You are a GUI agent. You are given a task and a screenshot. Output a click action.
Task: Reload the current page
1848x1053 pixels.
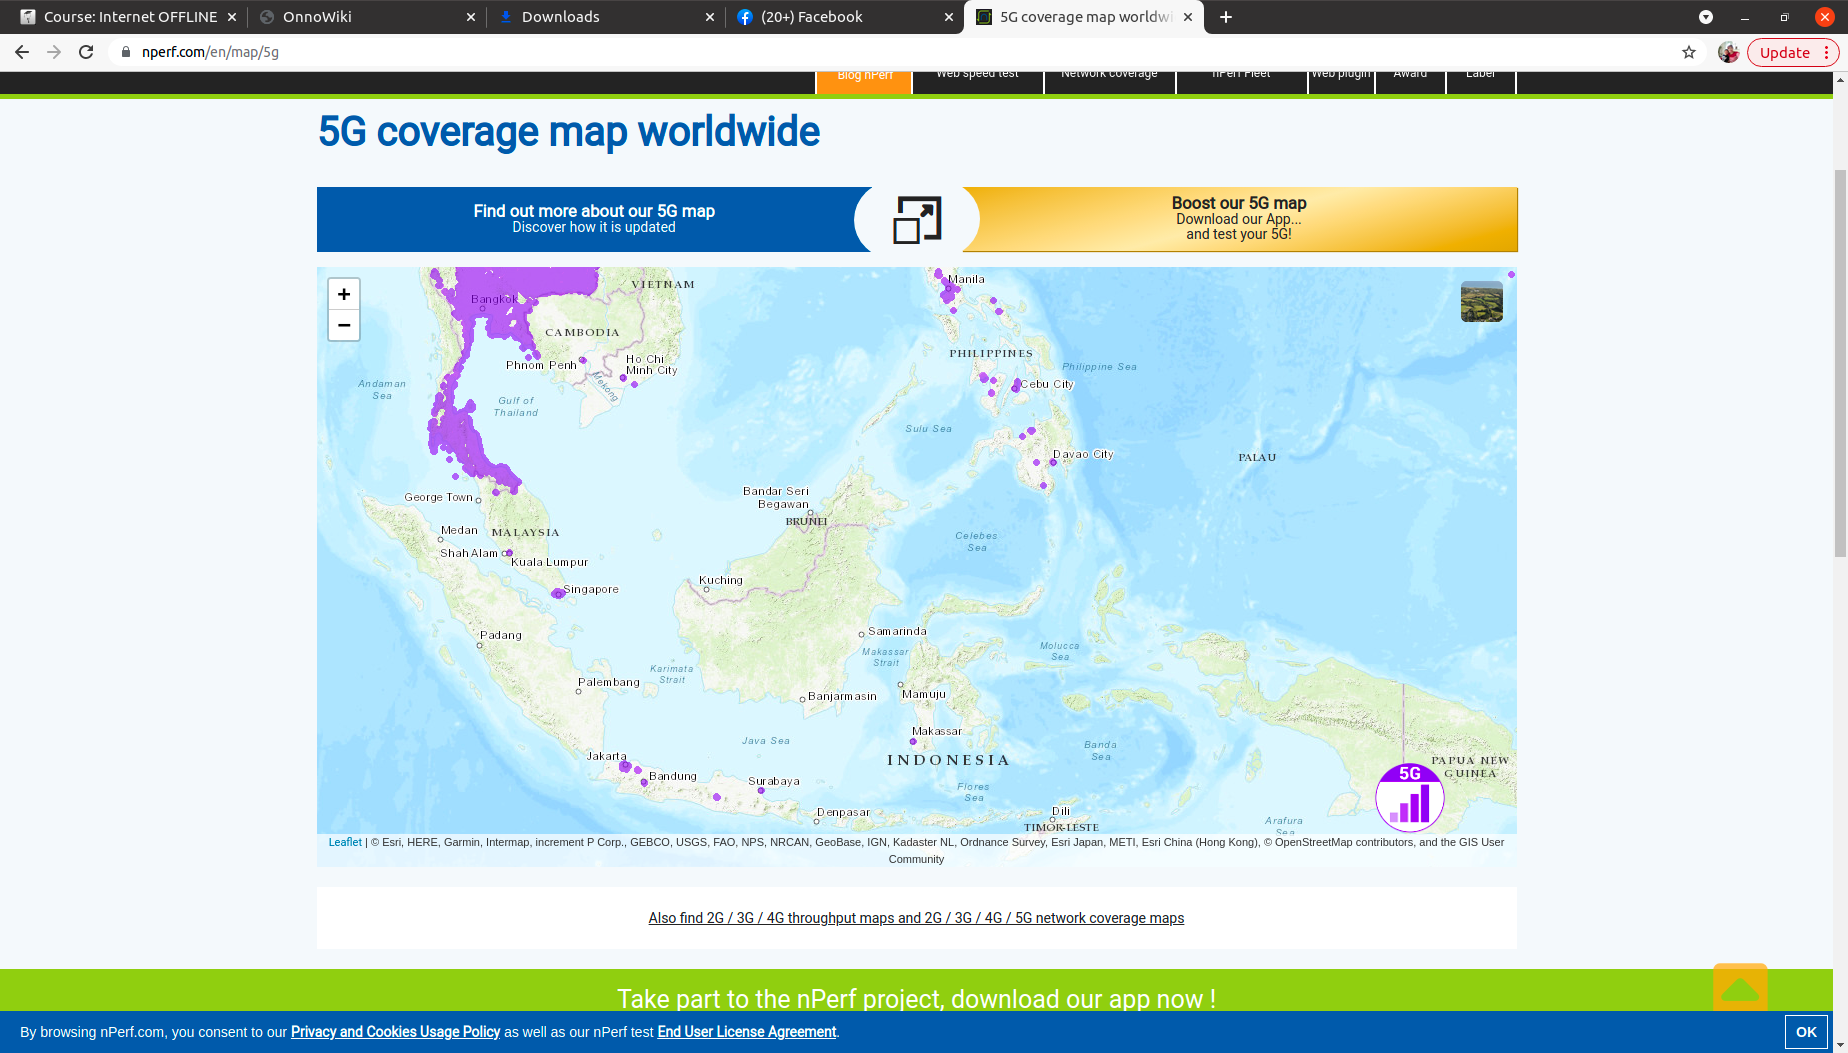[x=86, y=52]
